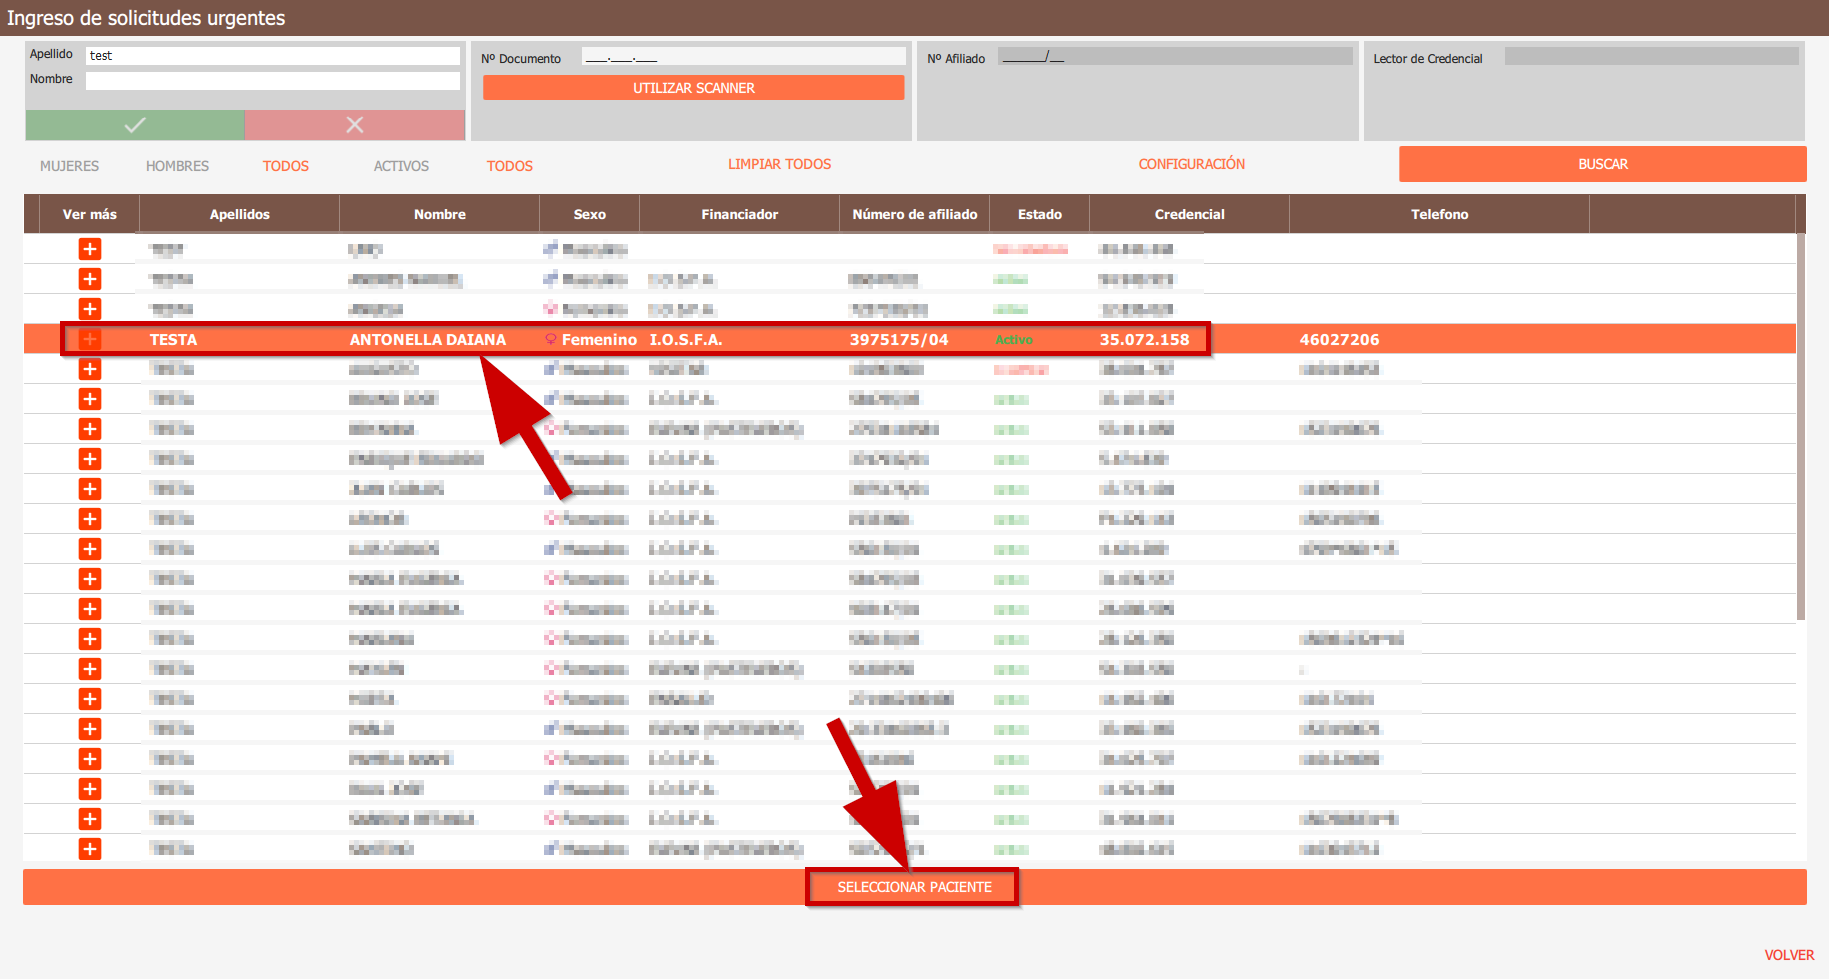Click plus icon on last visible row

tap(90, 849)
